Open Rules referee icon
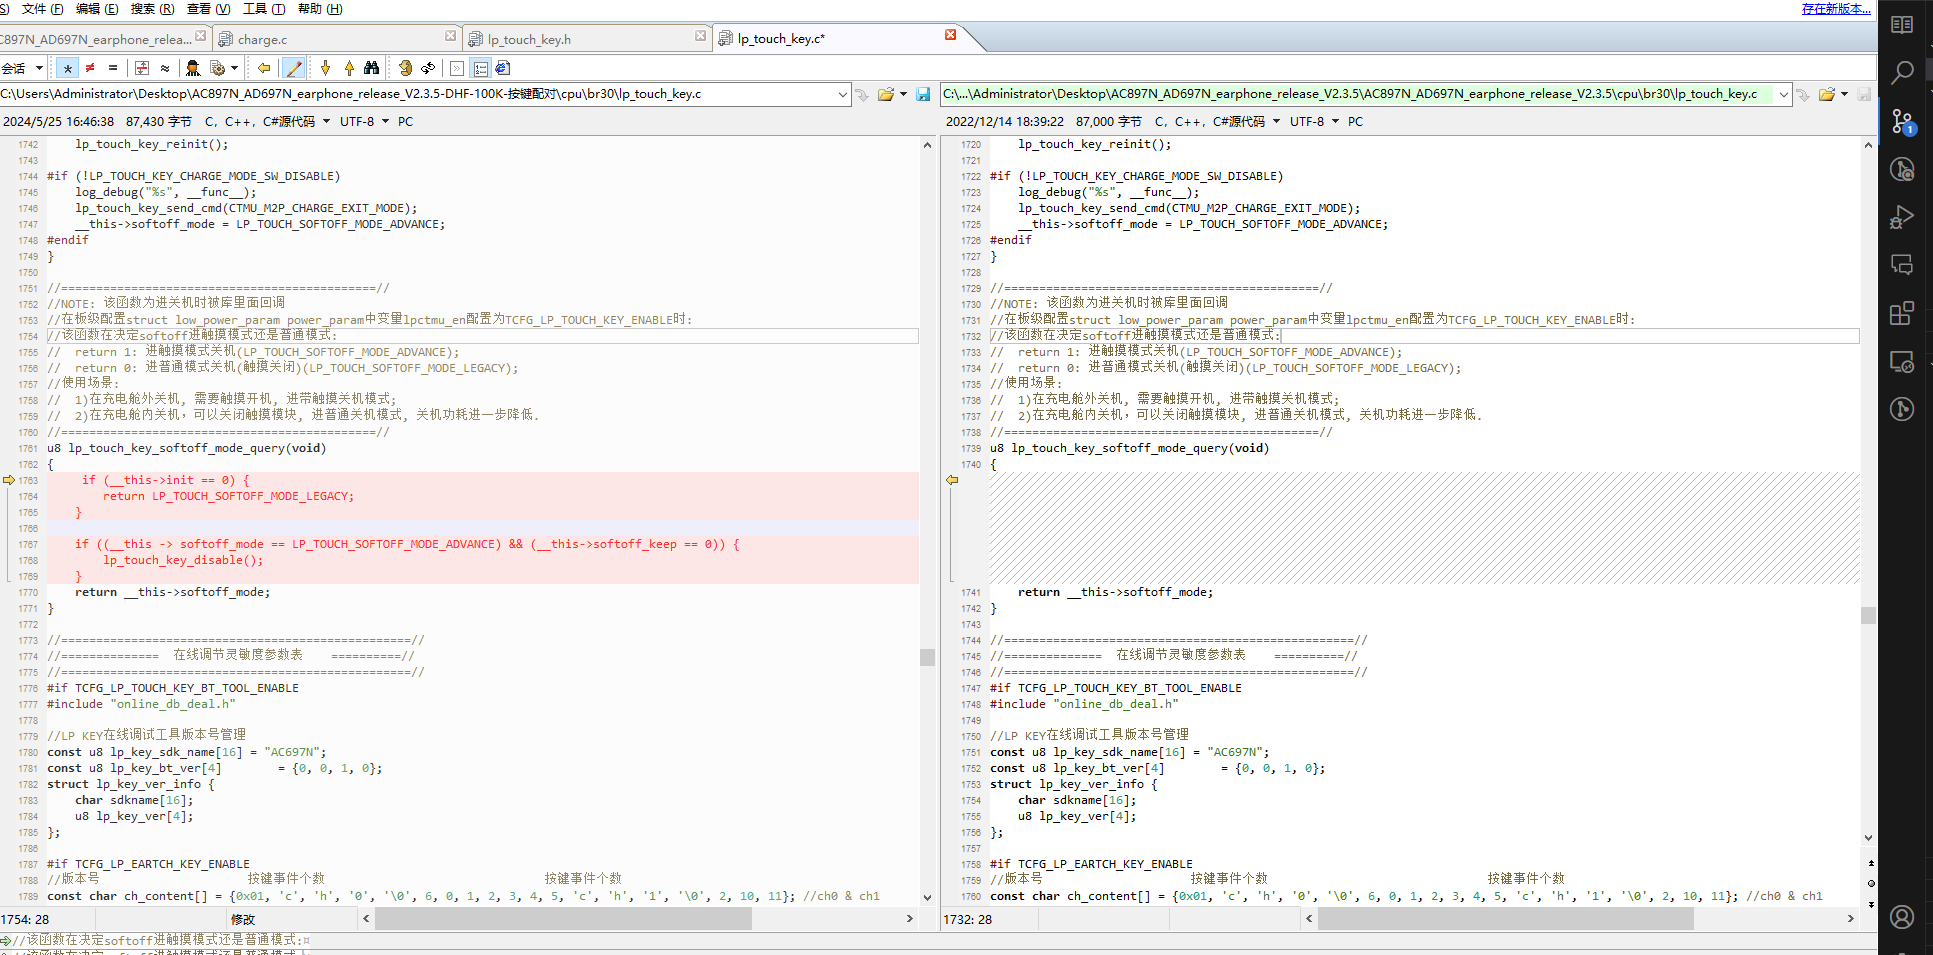This screenshot has width=1933, height=955. pos(193,68)
